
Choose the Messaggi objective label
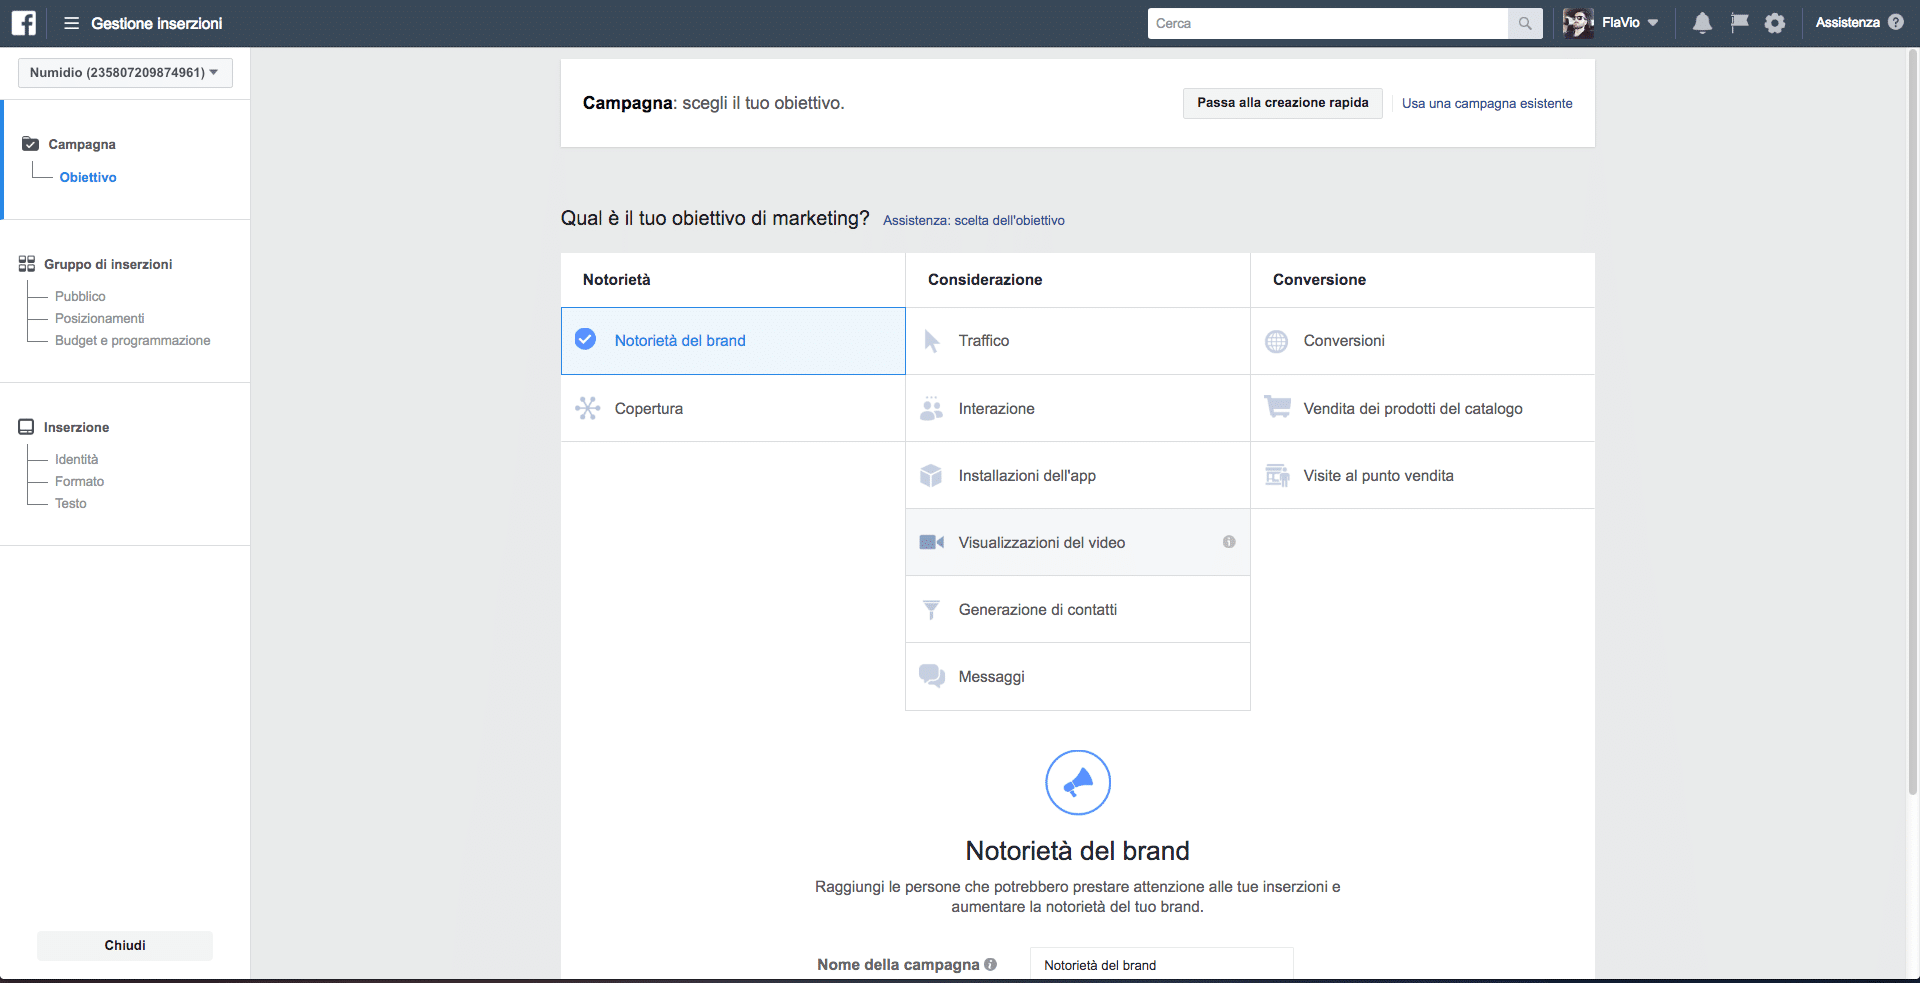click(992, 677)
